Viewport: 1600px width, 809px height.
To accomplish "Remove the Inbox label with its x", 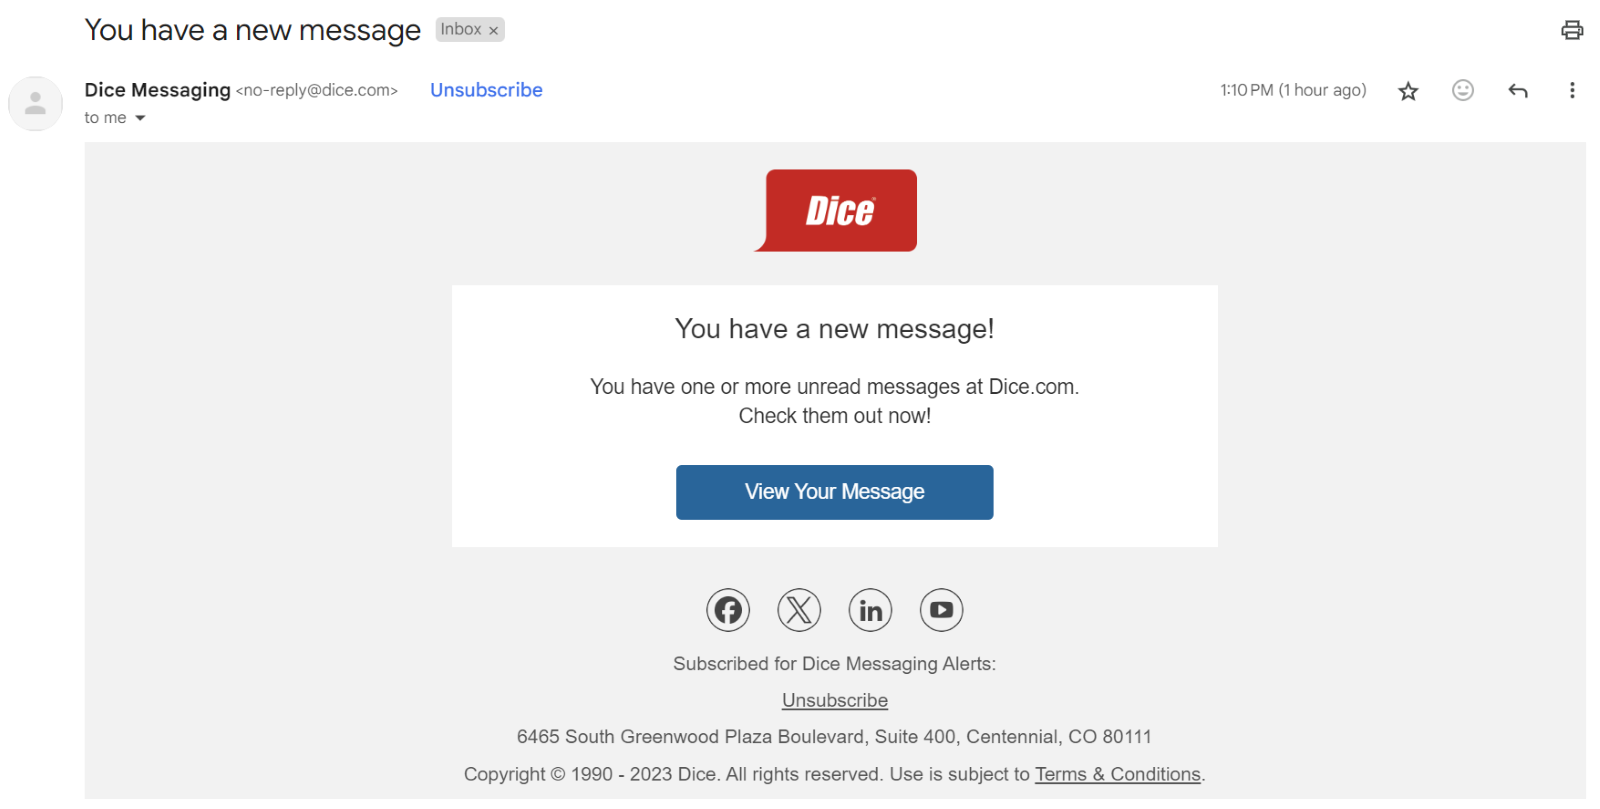I will click(x=493, y=31).
